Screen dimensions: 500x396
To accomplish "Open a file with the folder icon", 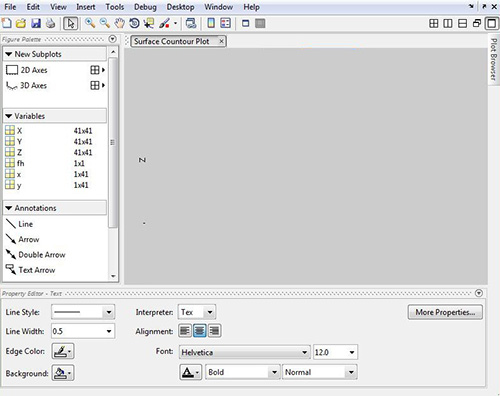I will 21,23.
